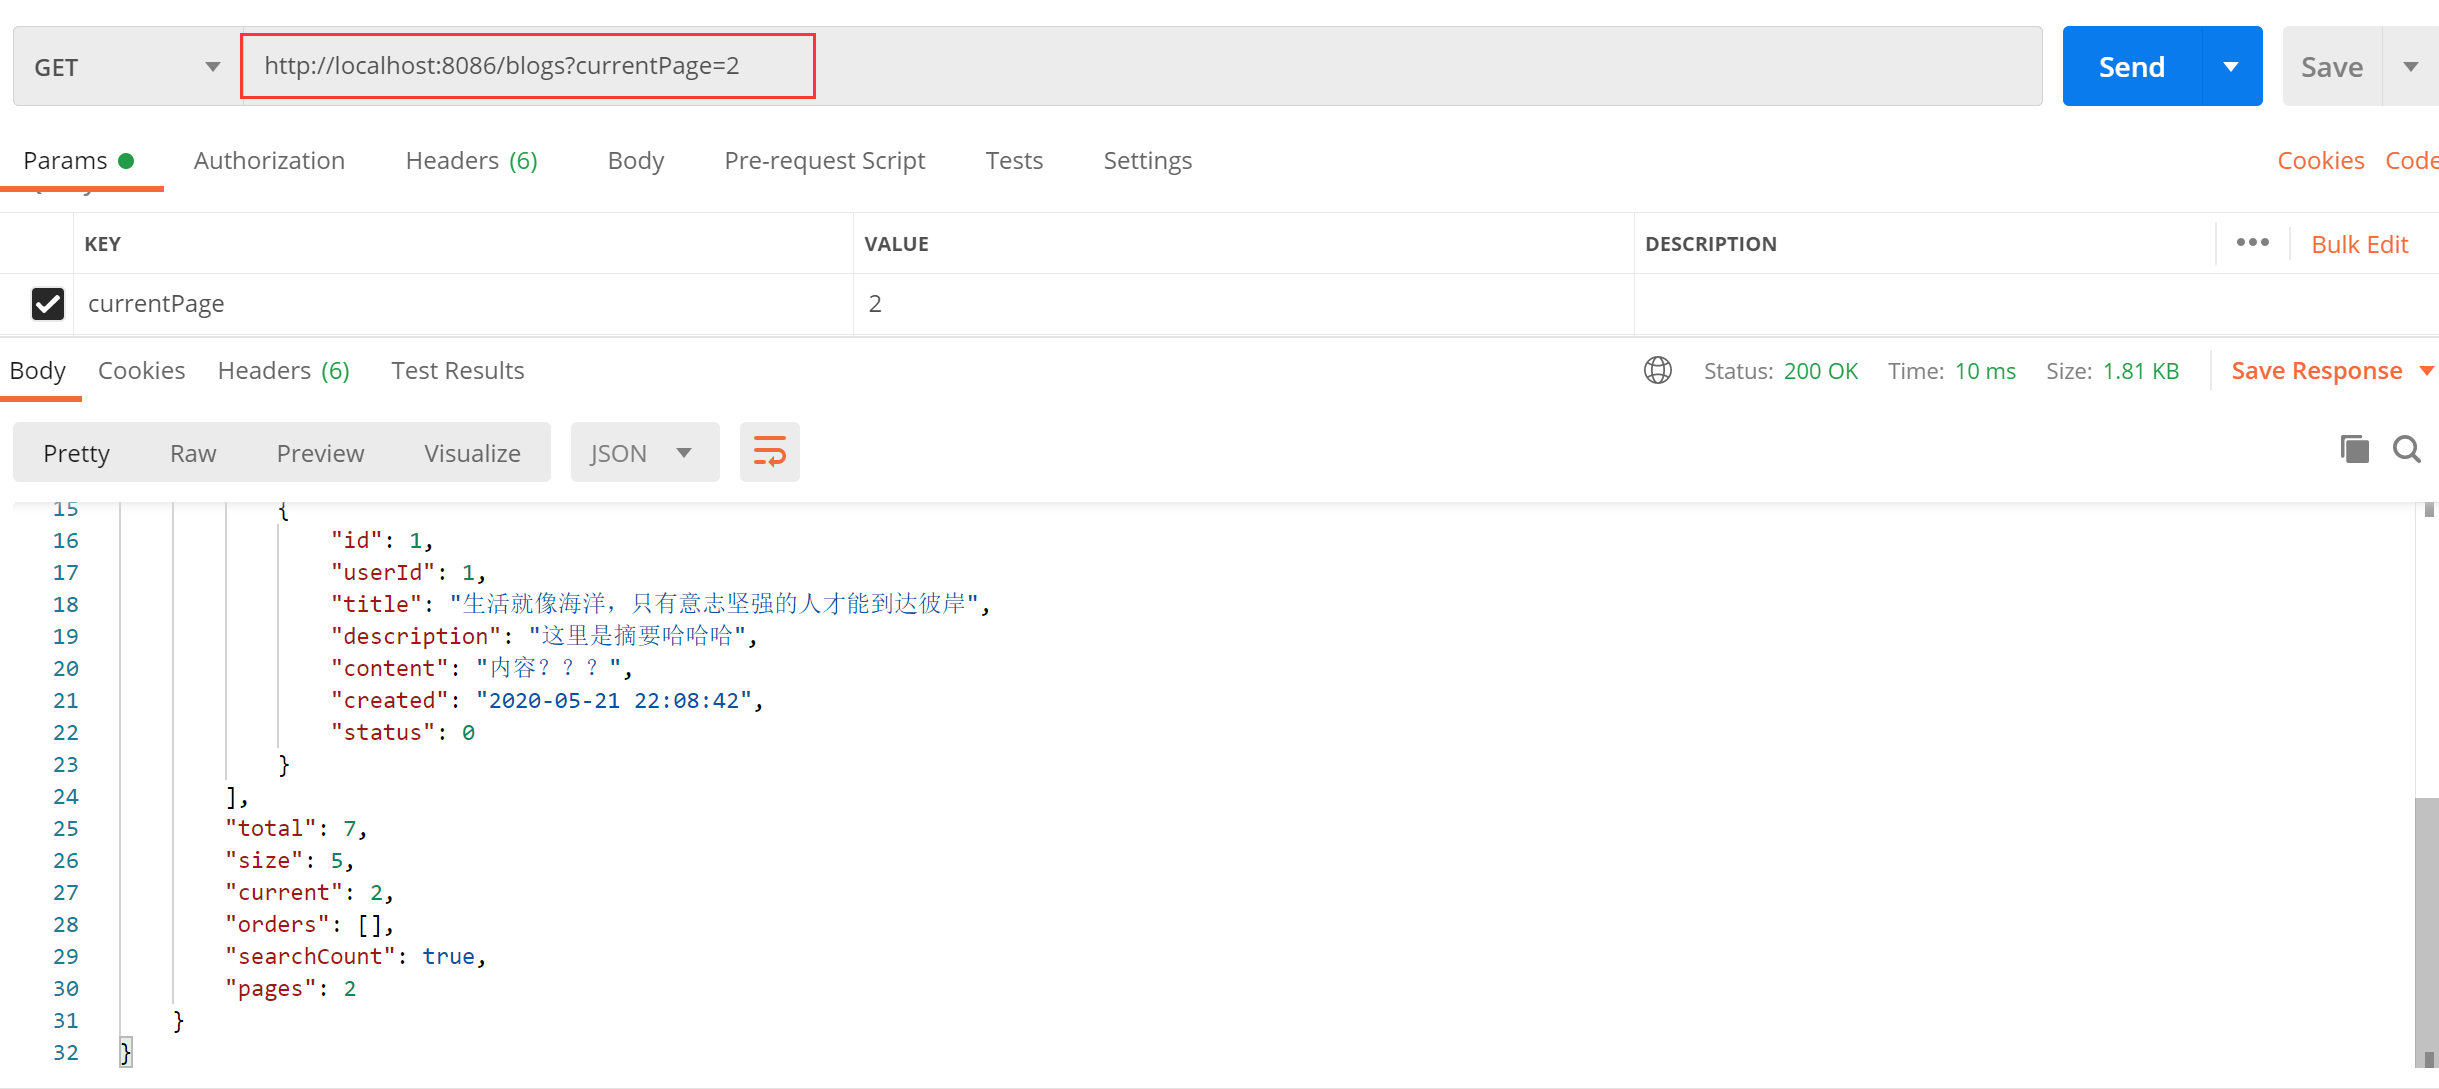Click the search icon in response body

point(2409,453)
